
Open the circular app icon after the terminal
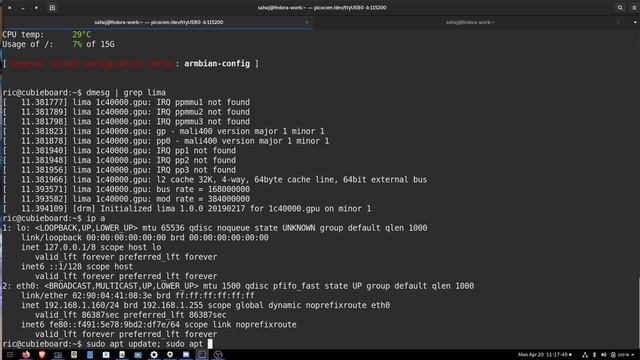[218, 355]
